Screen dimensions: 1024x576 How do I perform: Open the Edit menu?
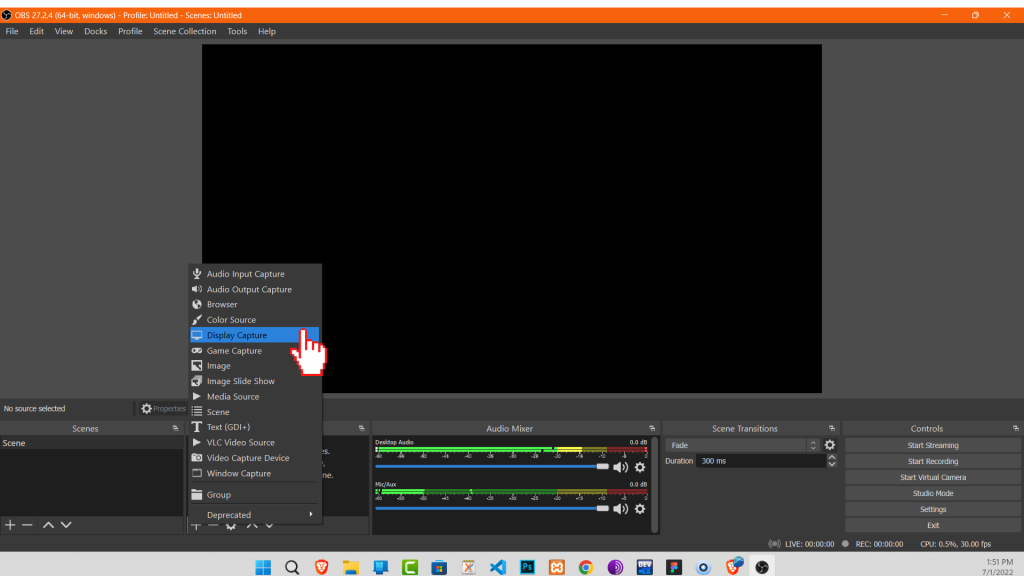click(37, 31)
